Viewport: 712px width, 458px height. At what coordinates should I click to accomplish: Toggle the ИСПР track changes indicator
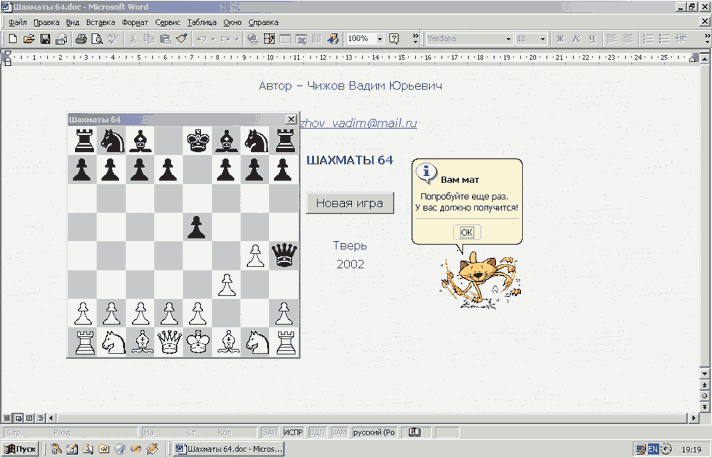pos(292,433)
